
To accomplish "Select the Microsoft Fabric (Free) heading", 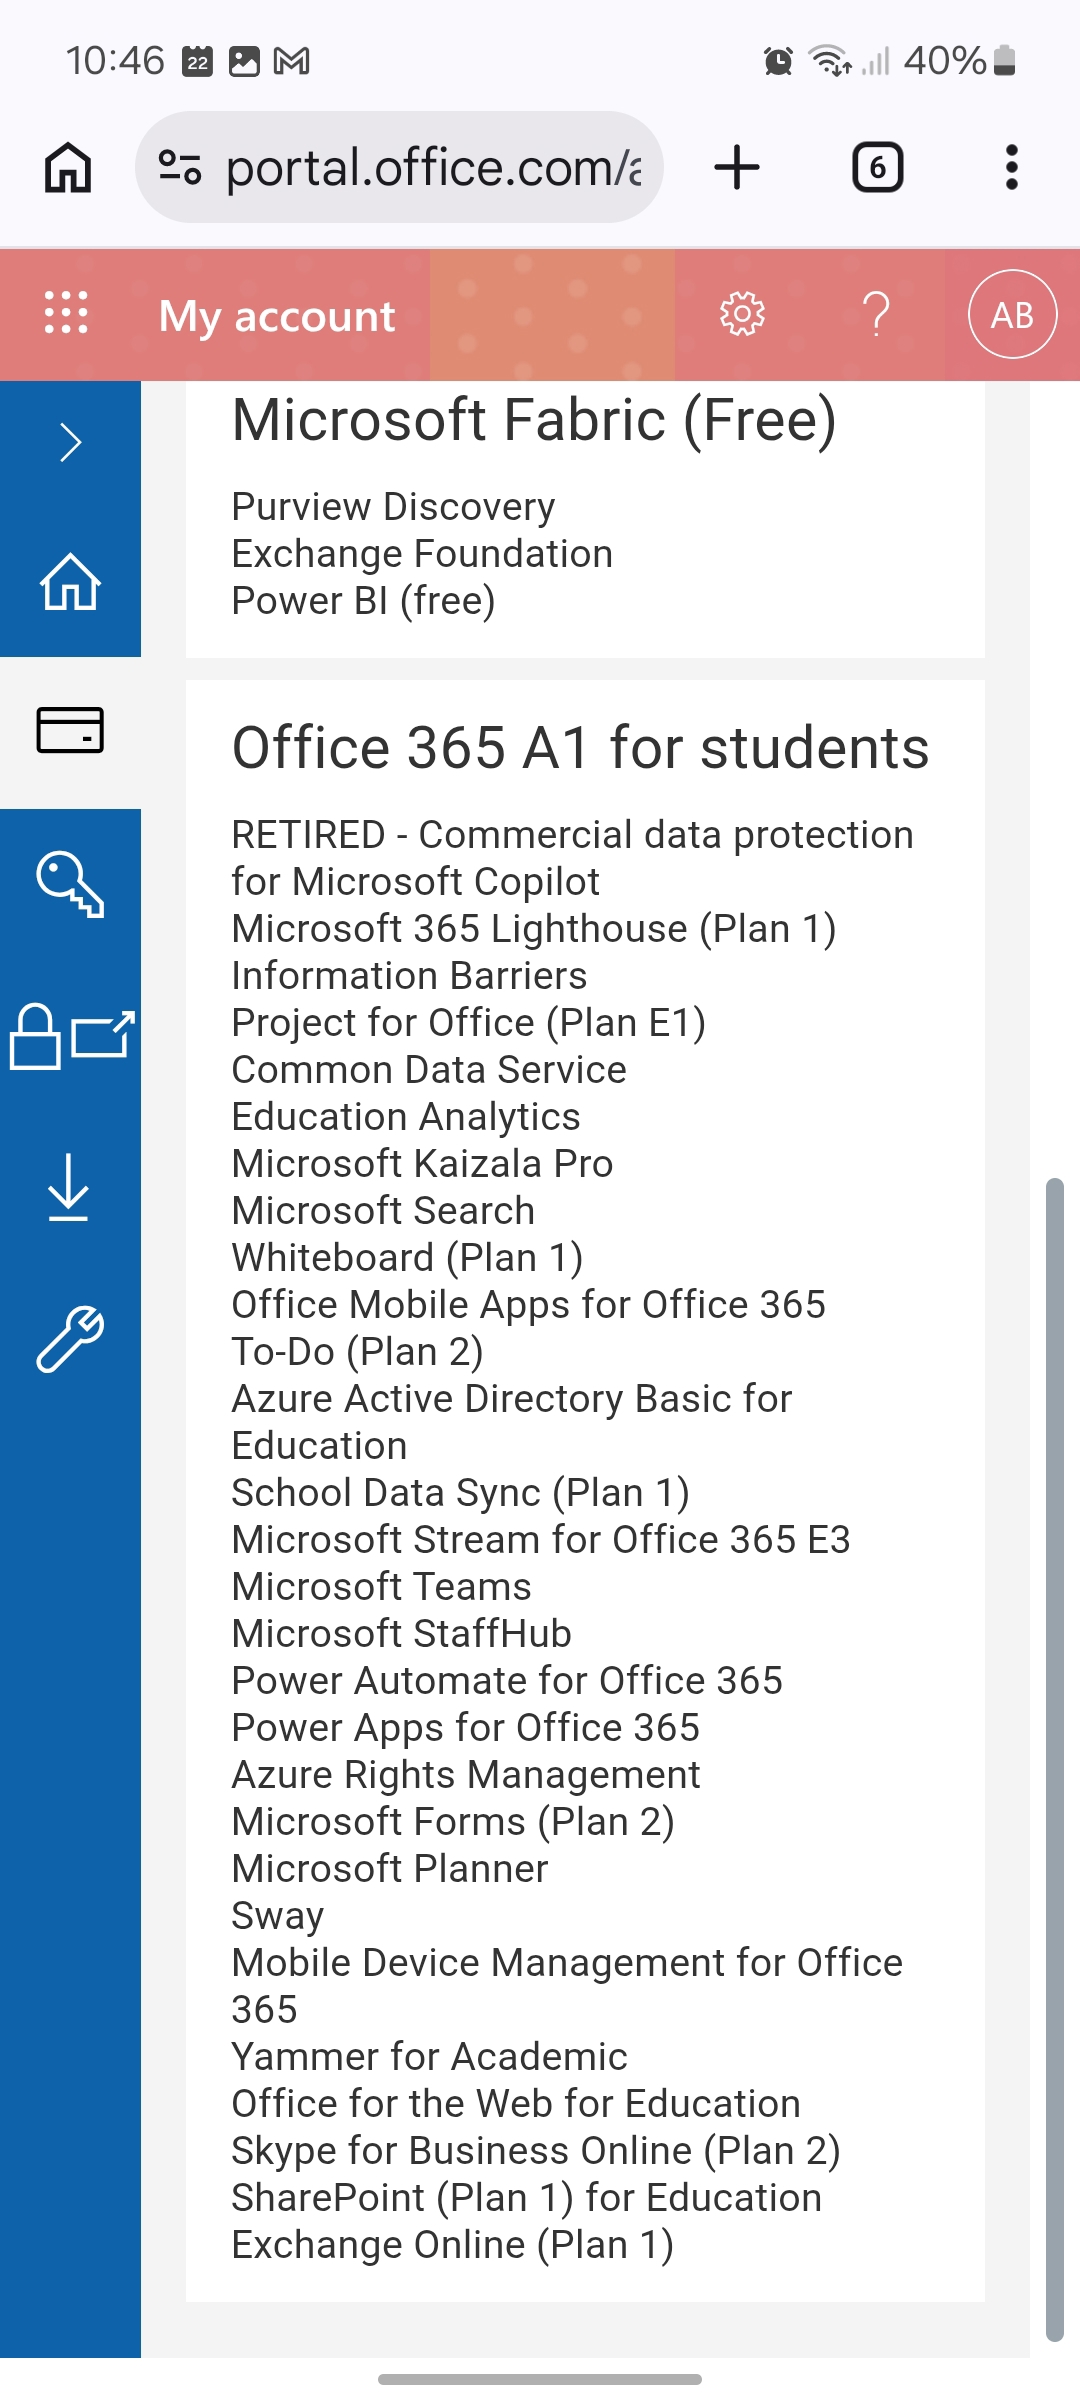I will pos(534,419).
